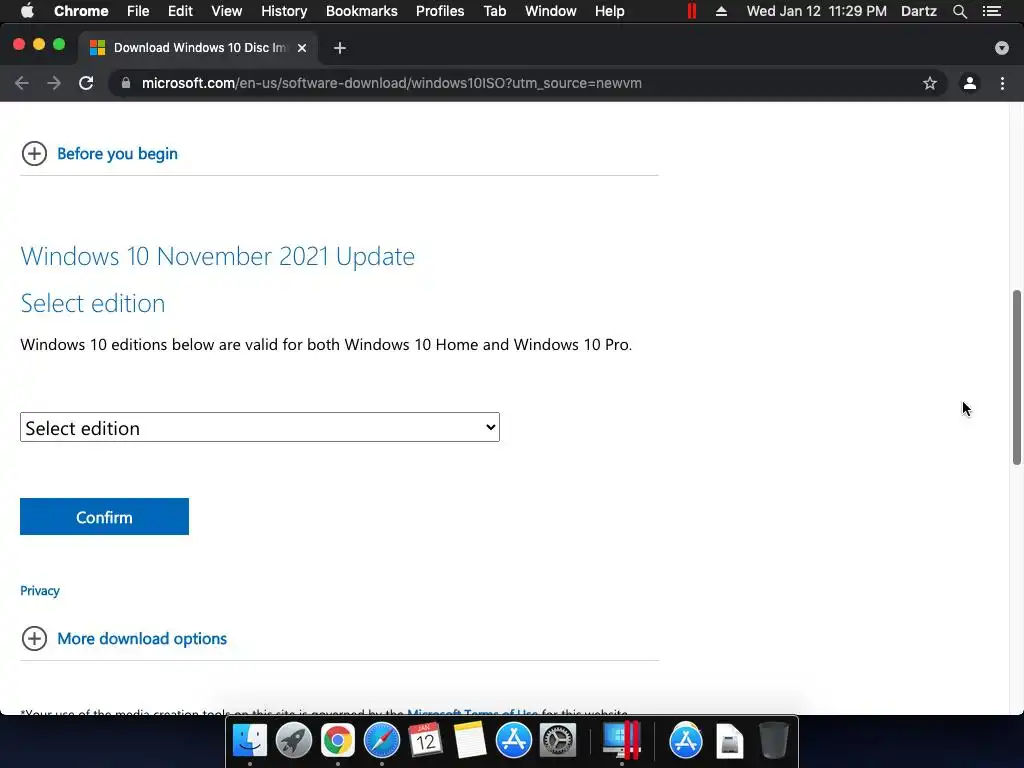The width and height of the screenshot is (1024, 768).
Task: Open the Select edition dropdown
Action: pos(260,427)
